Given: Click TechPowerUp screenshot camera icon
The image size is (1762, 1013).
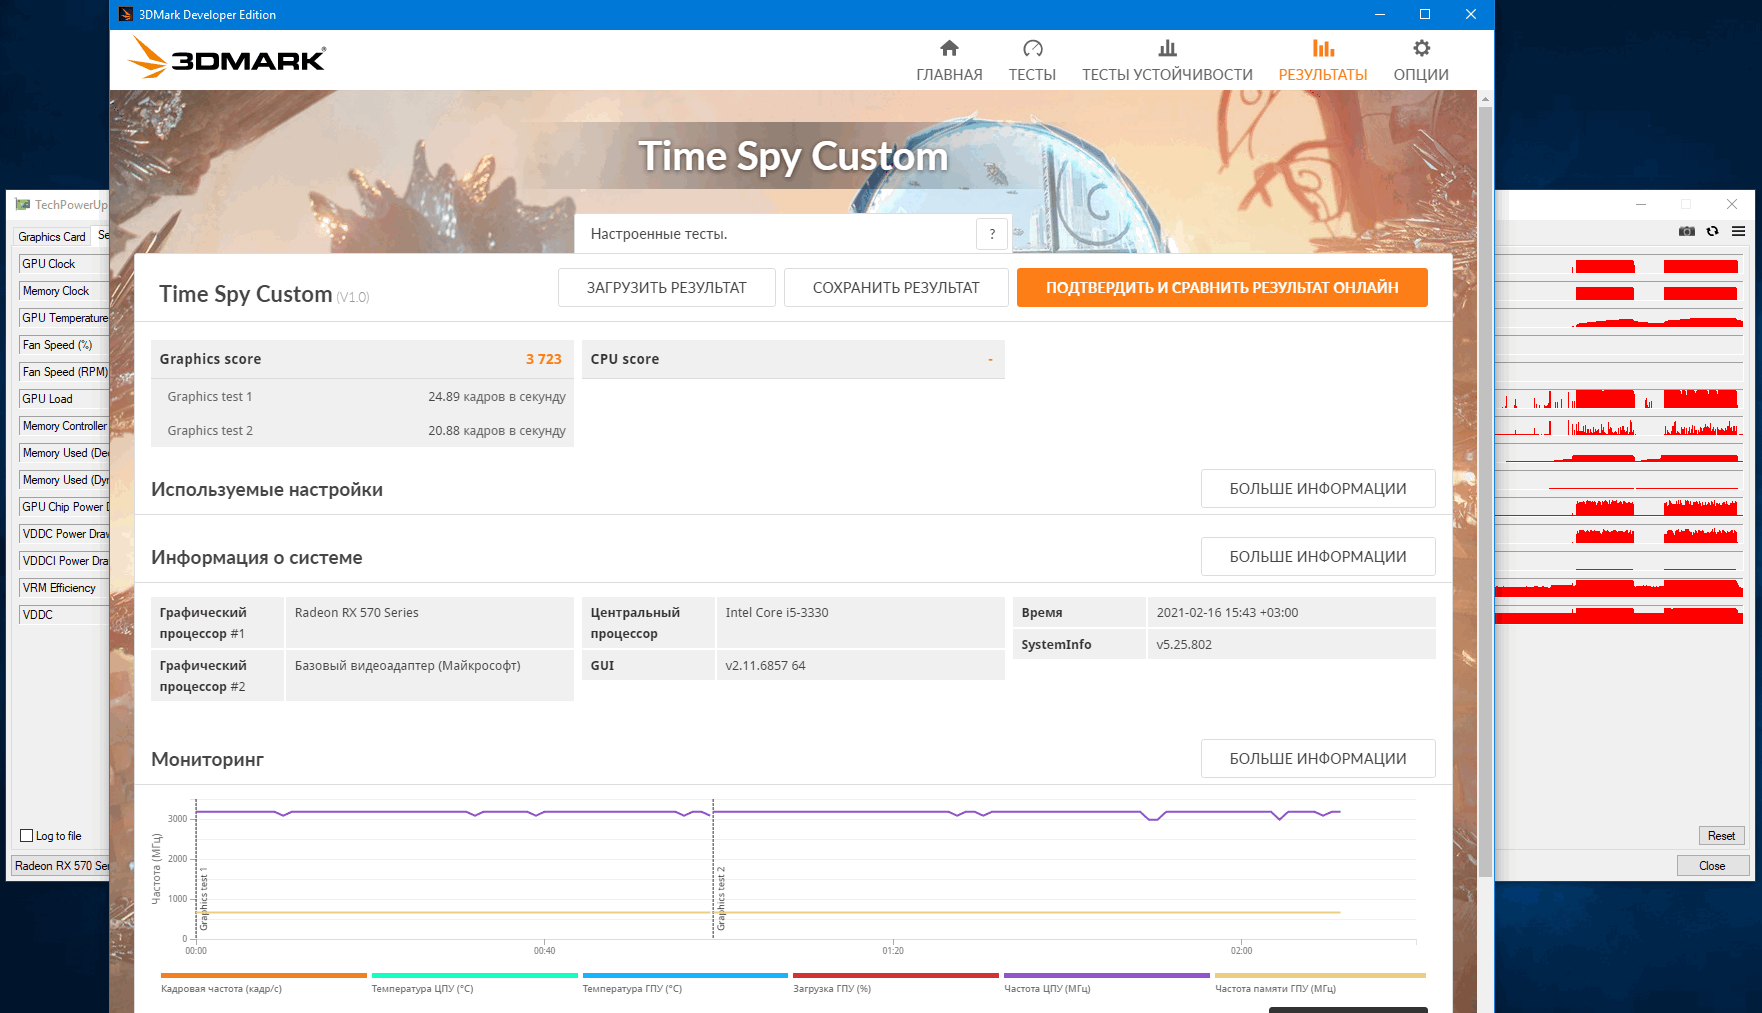Looking at the screenshot, I should coord(1687,231).
